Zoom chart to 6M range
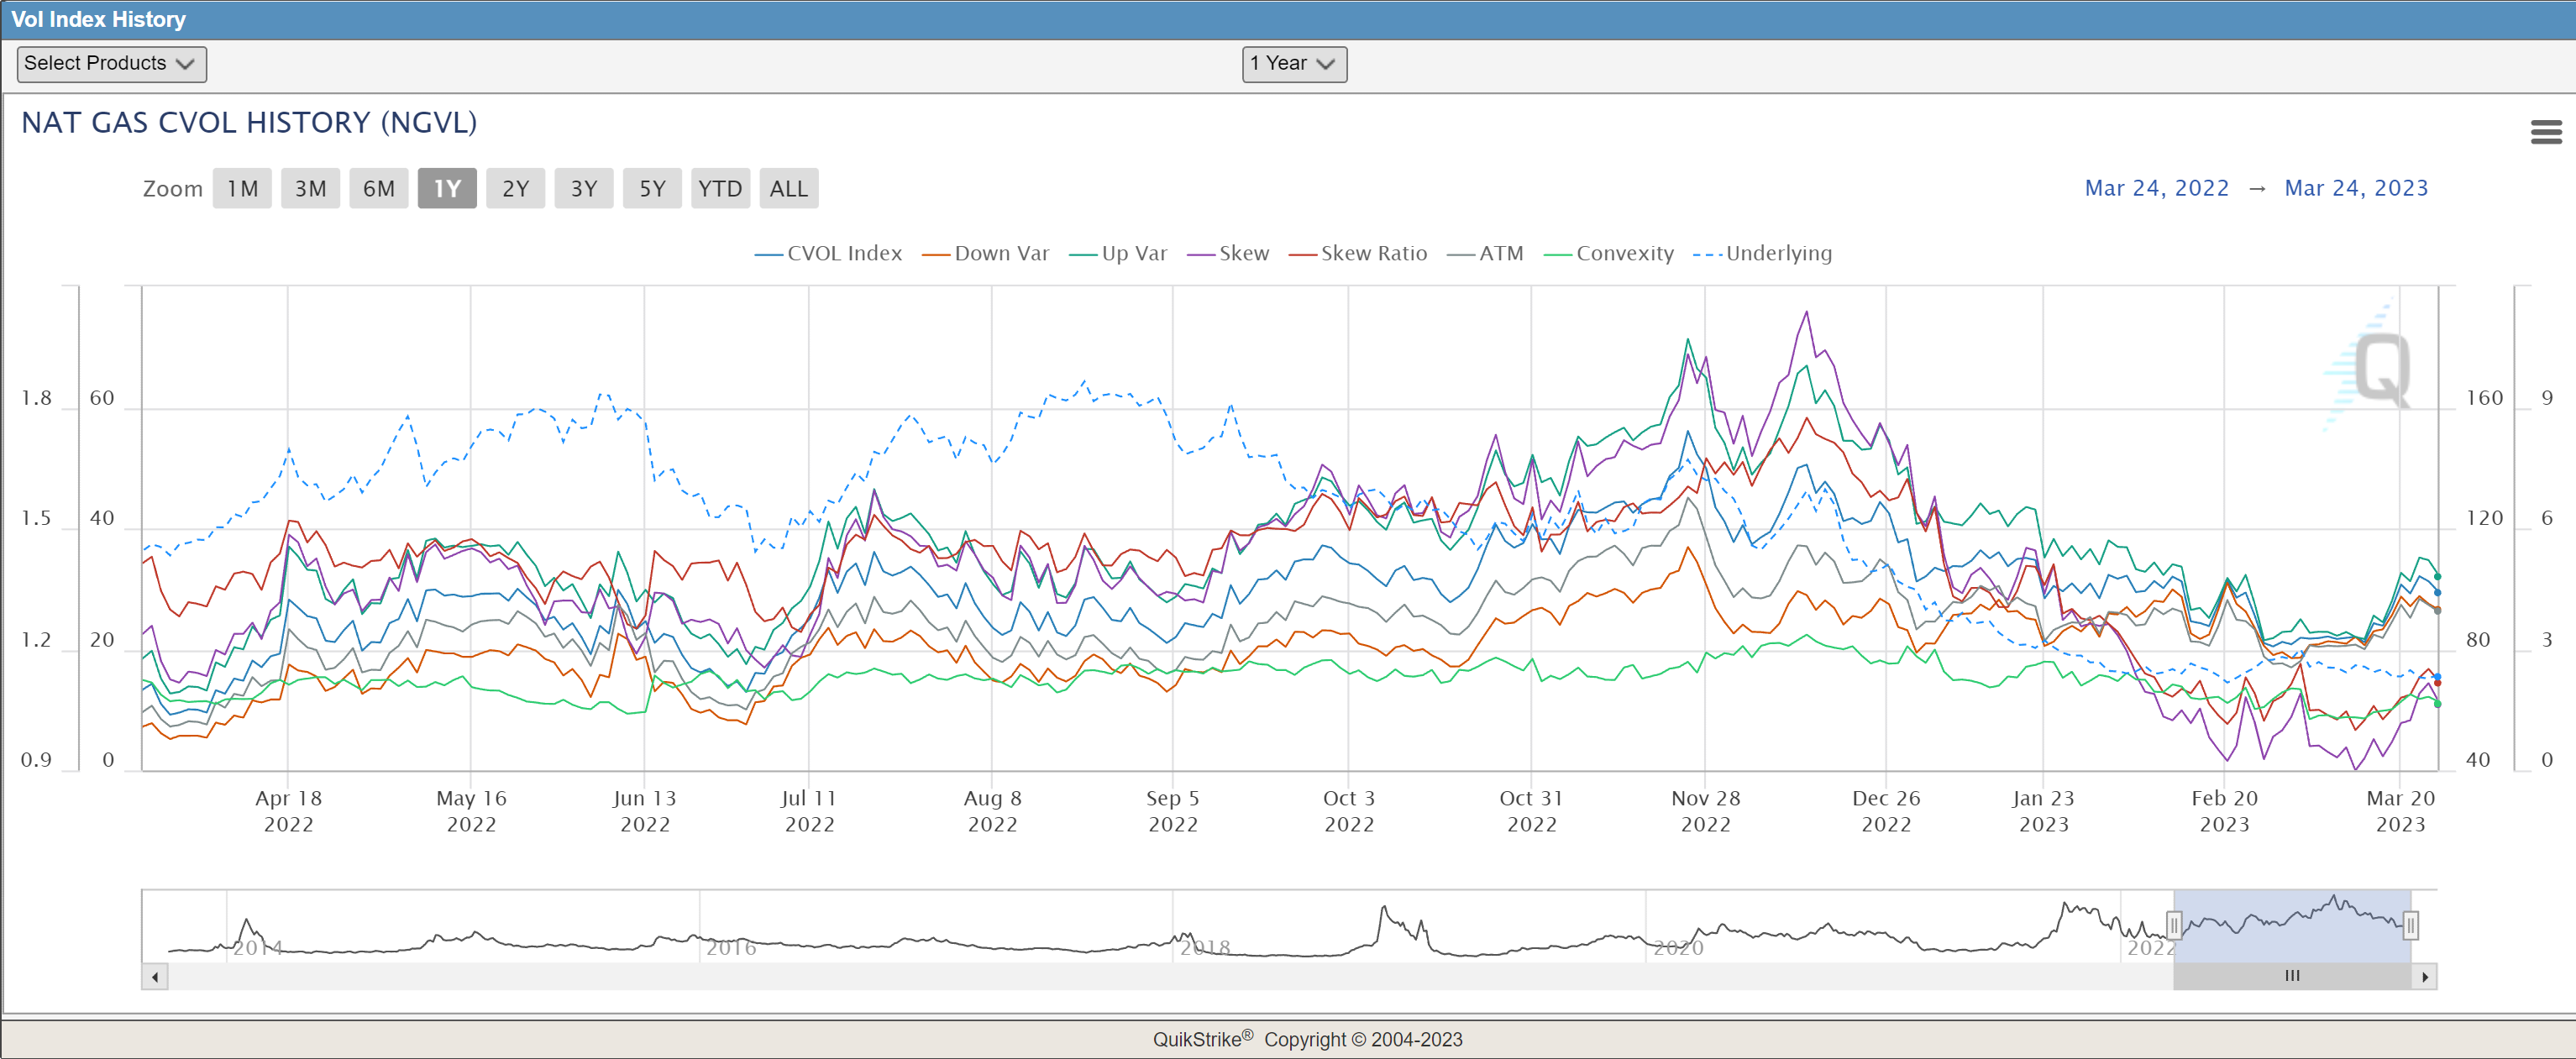 click(378, 189)
